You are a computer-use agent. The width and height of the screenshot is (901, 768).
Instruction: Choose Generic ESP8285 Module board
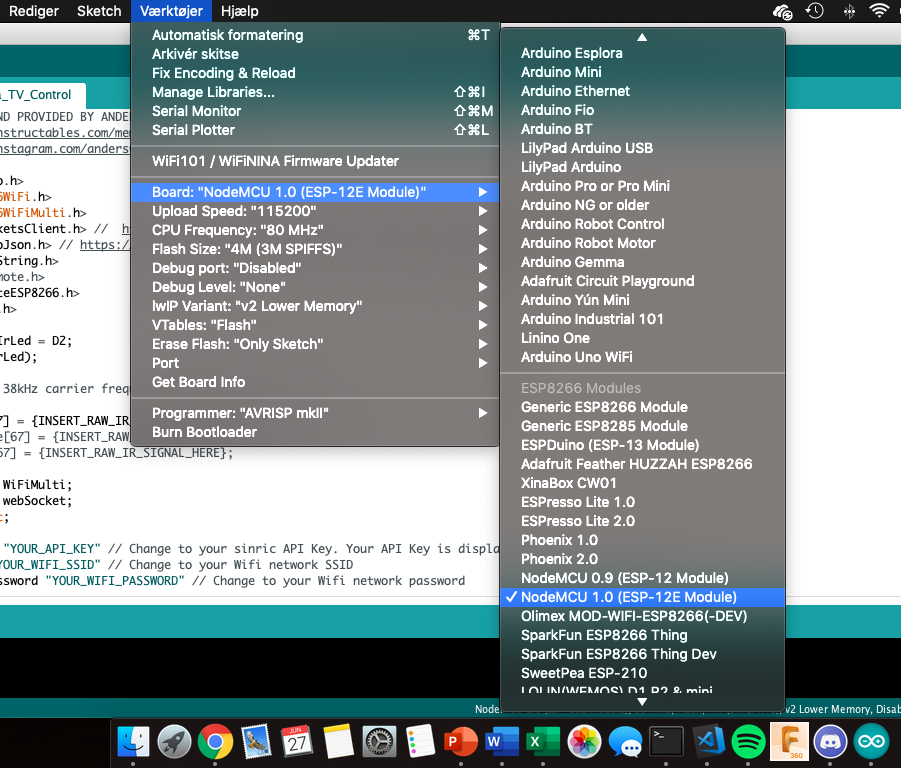[x=642, y=426]
